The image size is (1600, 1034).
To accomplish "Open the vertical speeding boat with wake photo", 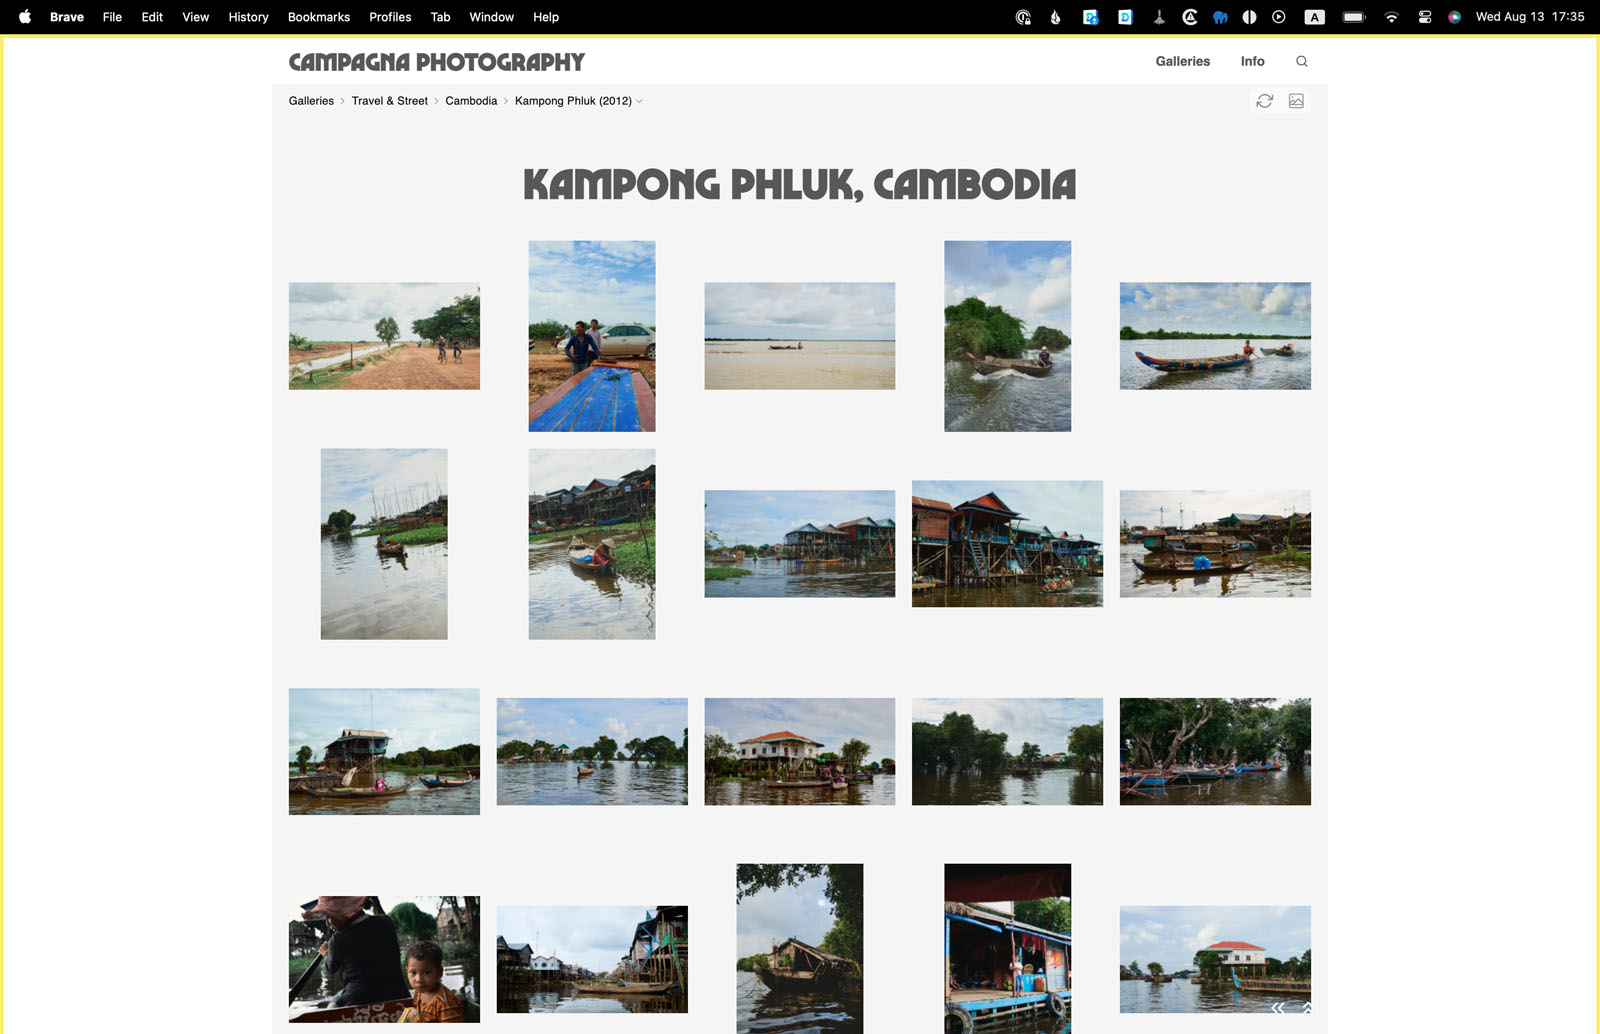I will [1007, 336].
